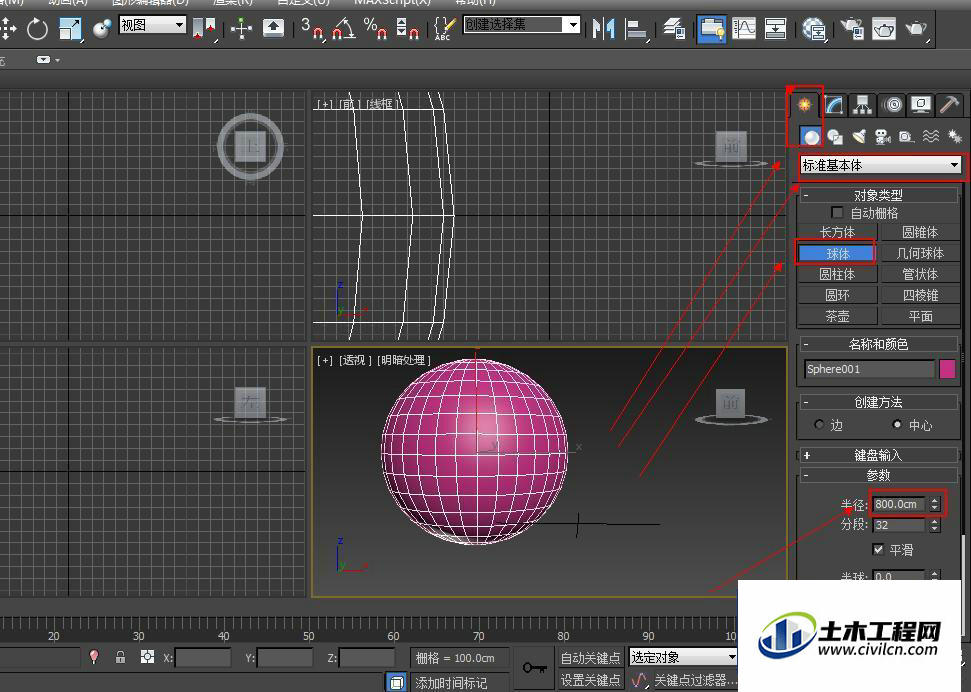
Task: Activate the Select and Scale tool
Action: (70, 28)
